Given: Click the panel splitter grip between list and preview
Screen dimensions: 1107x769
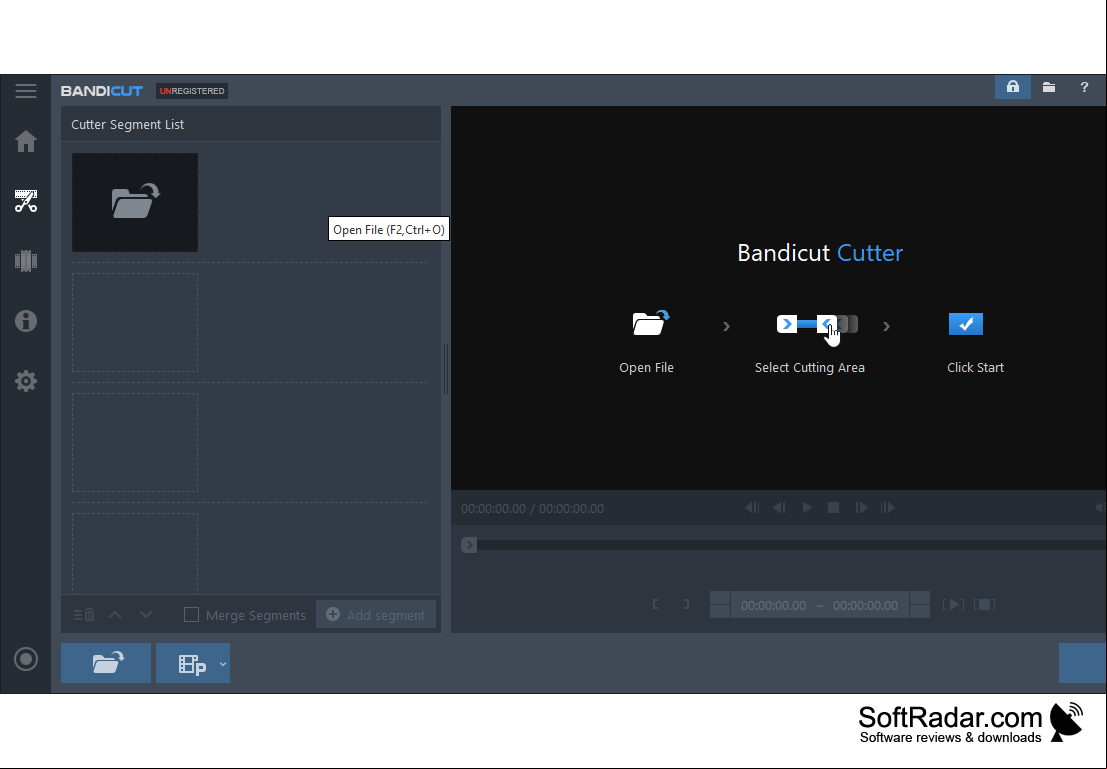Looking at the screenshot, I should pyautogui.click(x=445, y=369).
